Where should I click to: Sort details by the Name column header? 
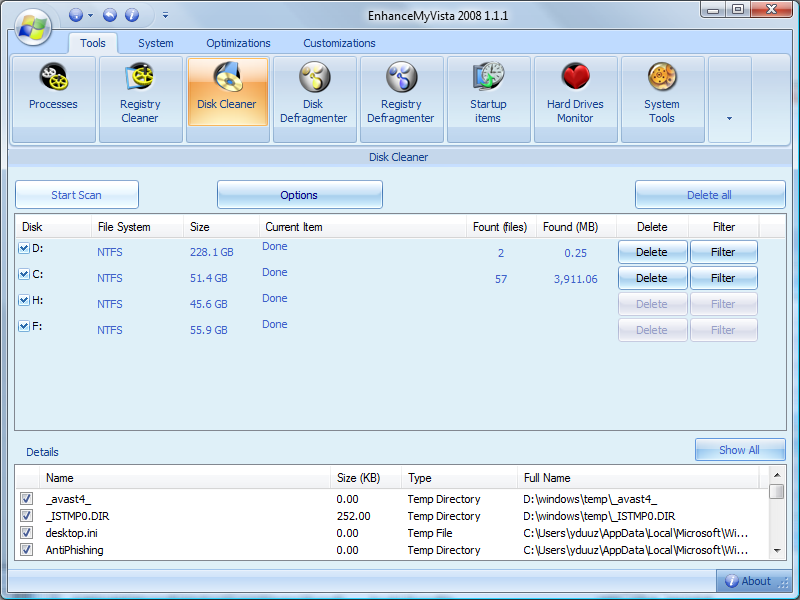[185, 478]
